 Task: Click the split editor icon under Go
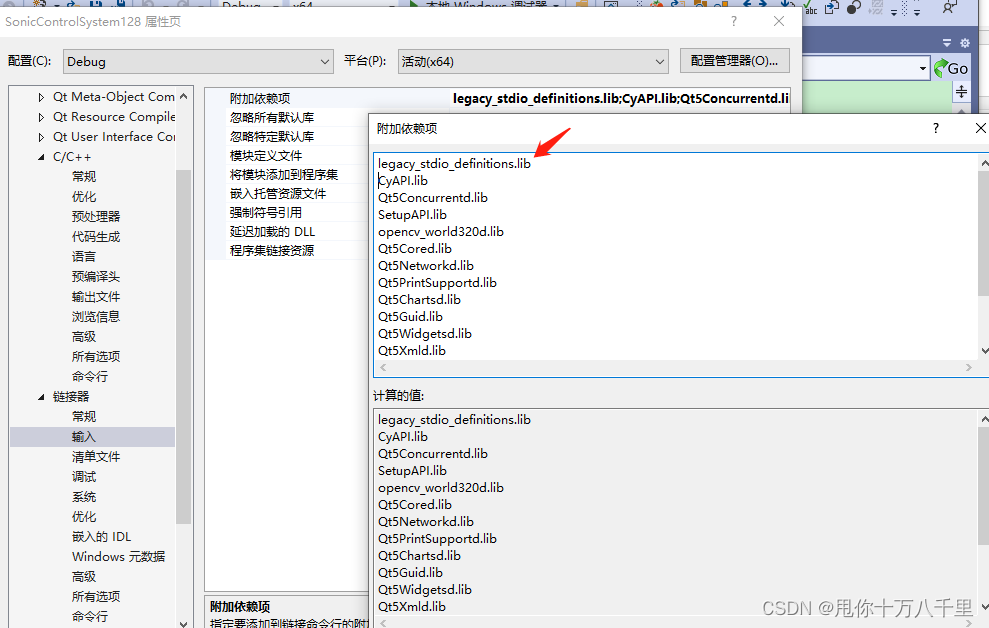(x=961, y=92)
